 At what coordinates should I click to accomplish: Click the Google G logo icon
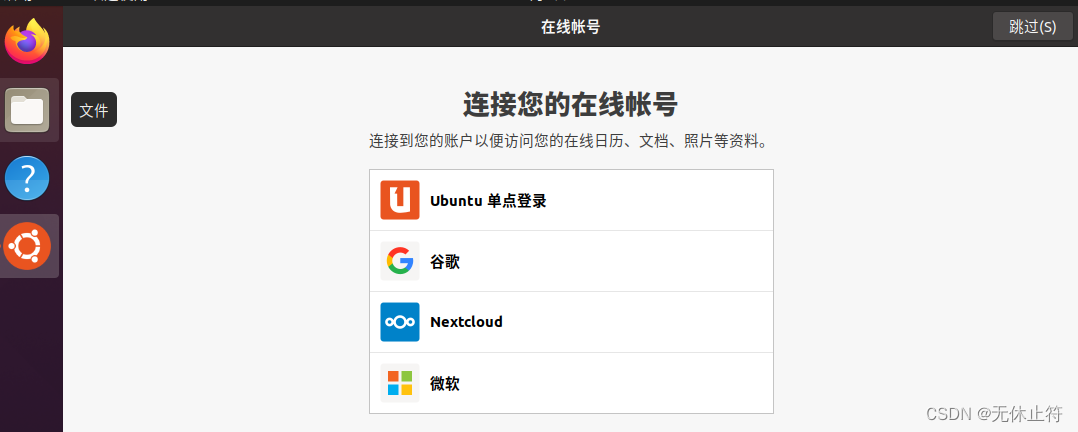[x=400, y=261]
